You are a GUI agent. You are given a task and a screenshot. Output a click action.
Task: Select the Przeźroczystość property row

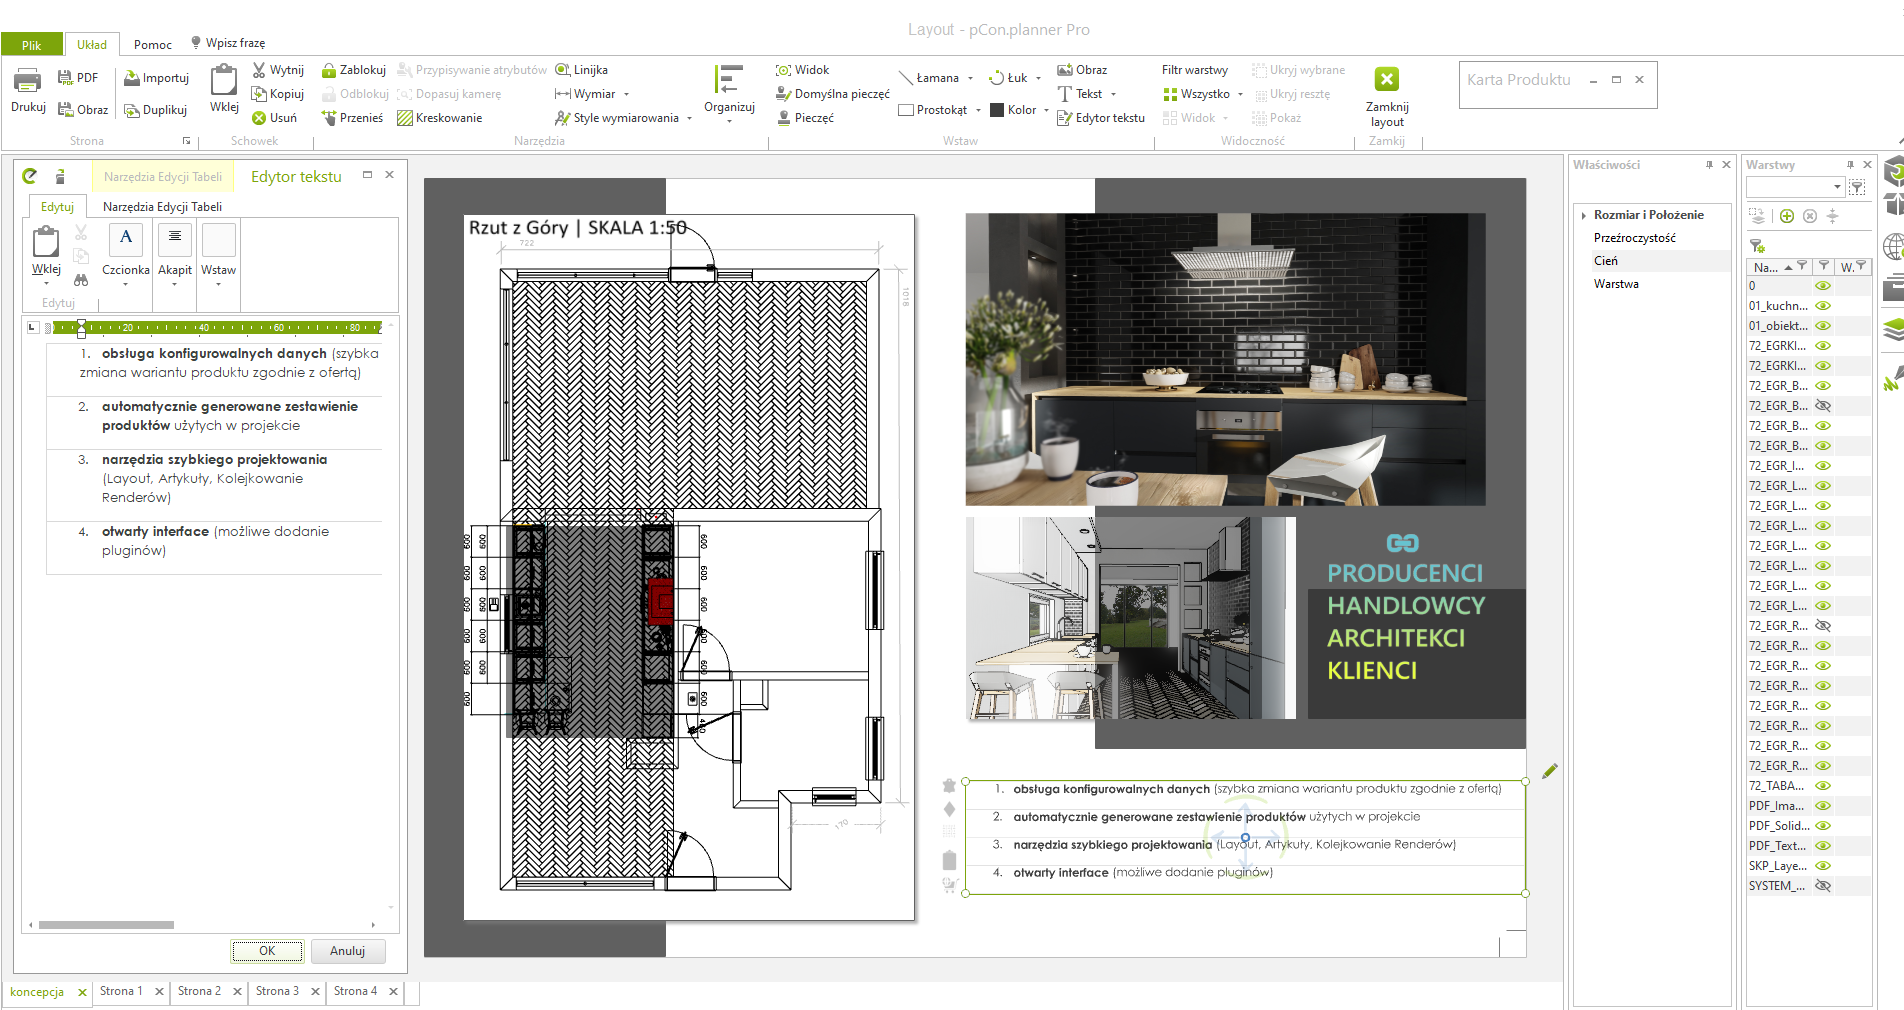point(1634,238)
